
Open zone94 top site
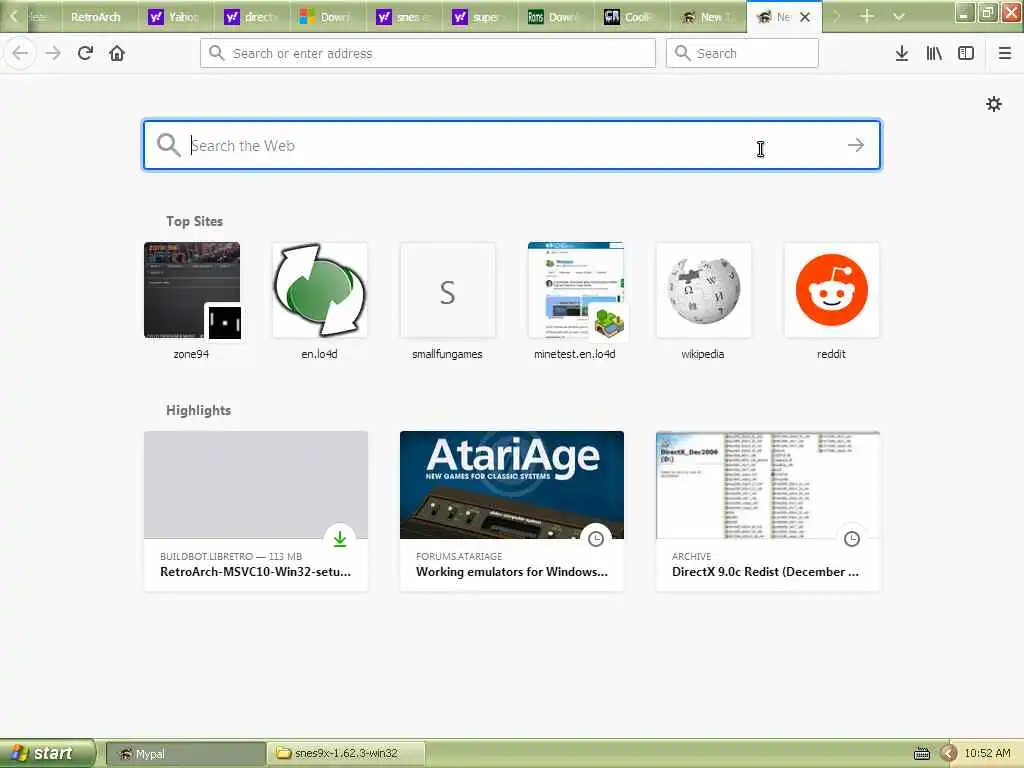(192, 301)
